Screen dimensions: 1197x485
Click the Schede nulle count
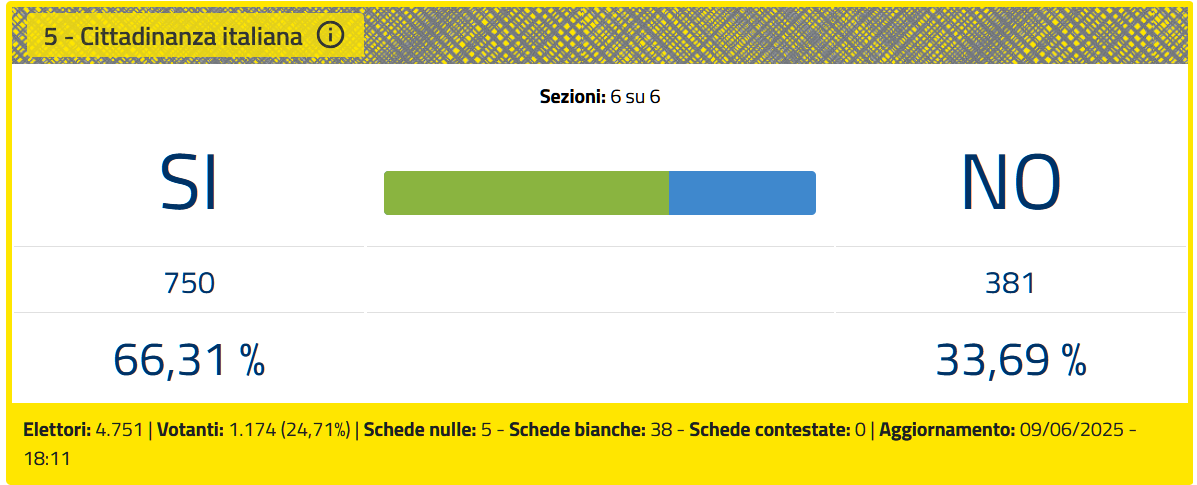coord(485,430)
